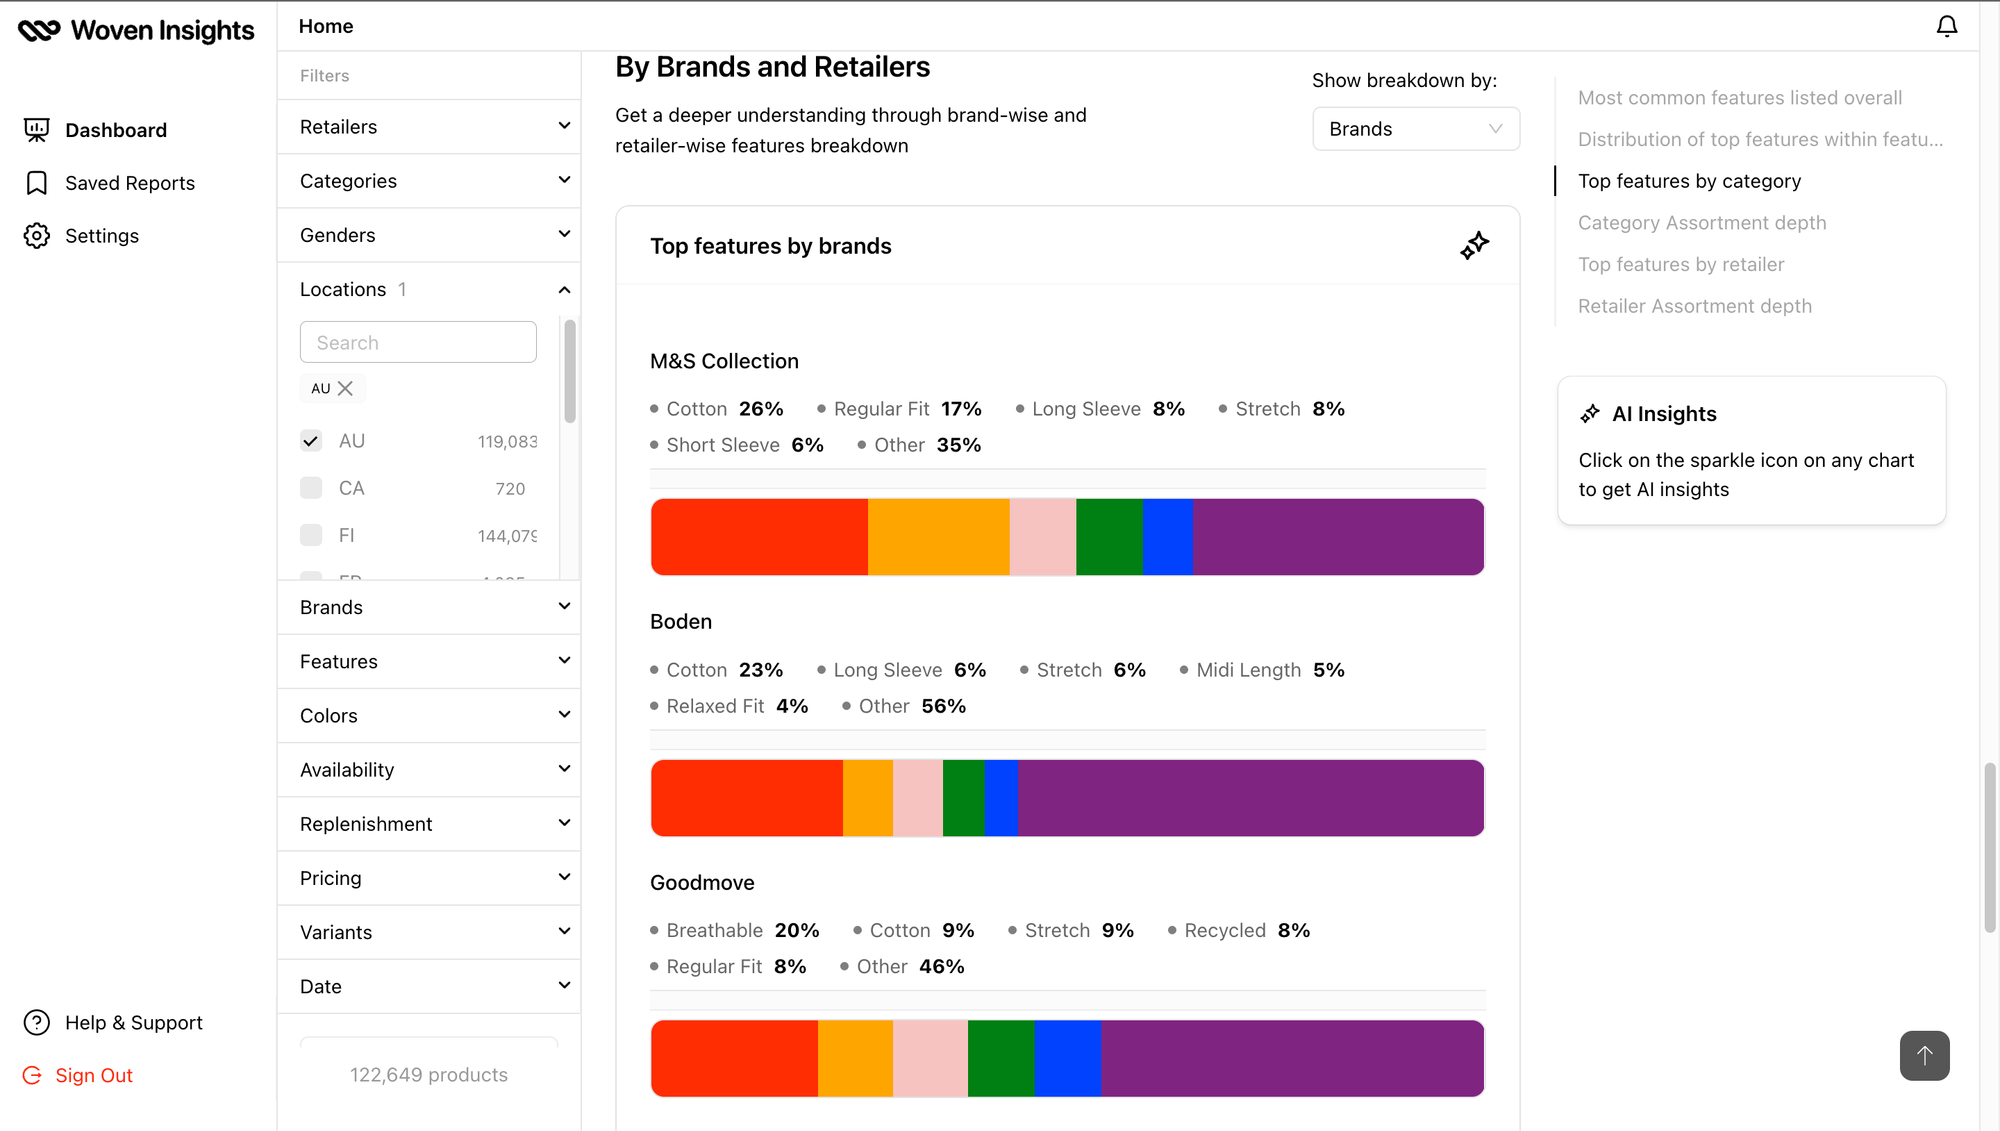Expand the Genders filter

[429, 235]
